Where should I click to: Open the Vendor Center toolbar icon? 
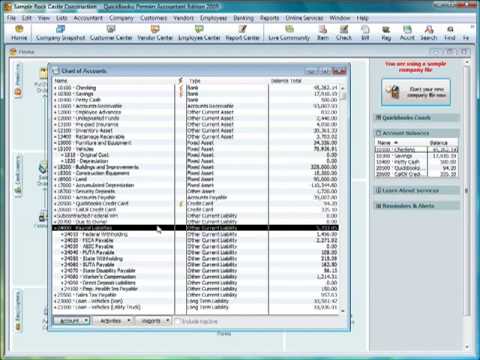[x=155, y=33]
